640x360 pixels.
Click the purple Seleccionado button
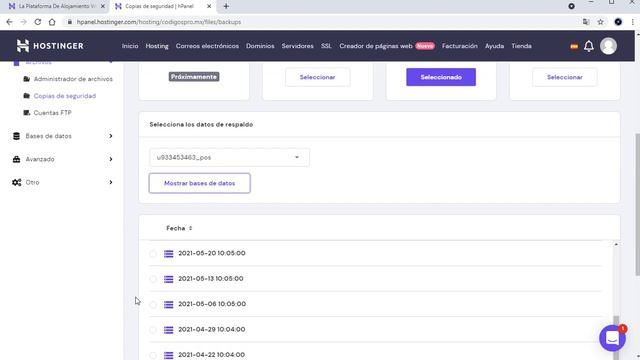(x=441, y=77)
